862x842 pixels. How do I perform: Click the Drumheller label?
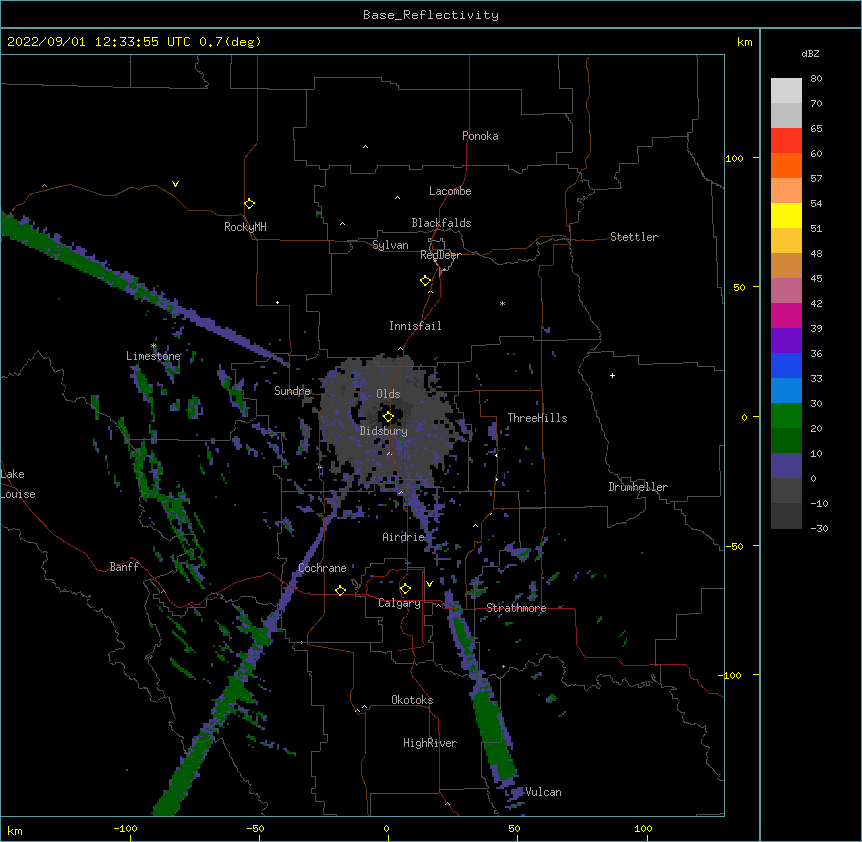pos(638,487)
